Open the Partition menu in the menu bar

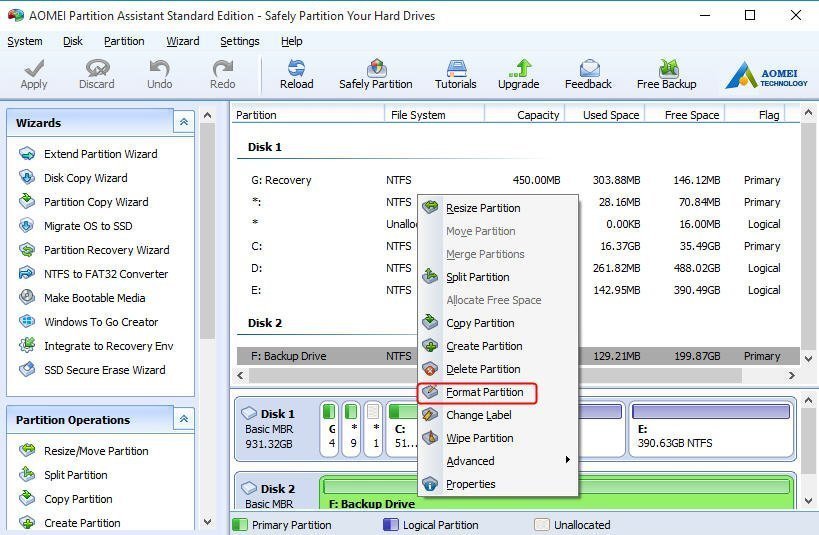pos(124,41)
